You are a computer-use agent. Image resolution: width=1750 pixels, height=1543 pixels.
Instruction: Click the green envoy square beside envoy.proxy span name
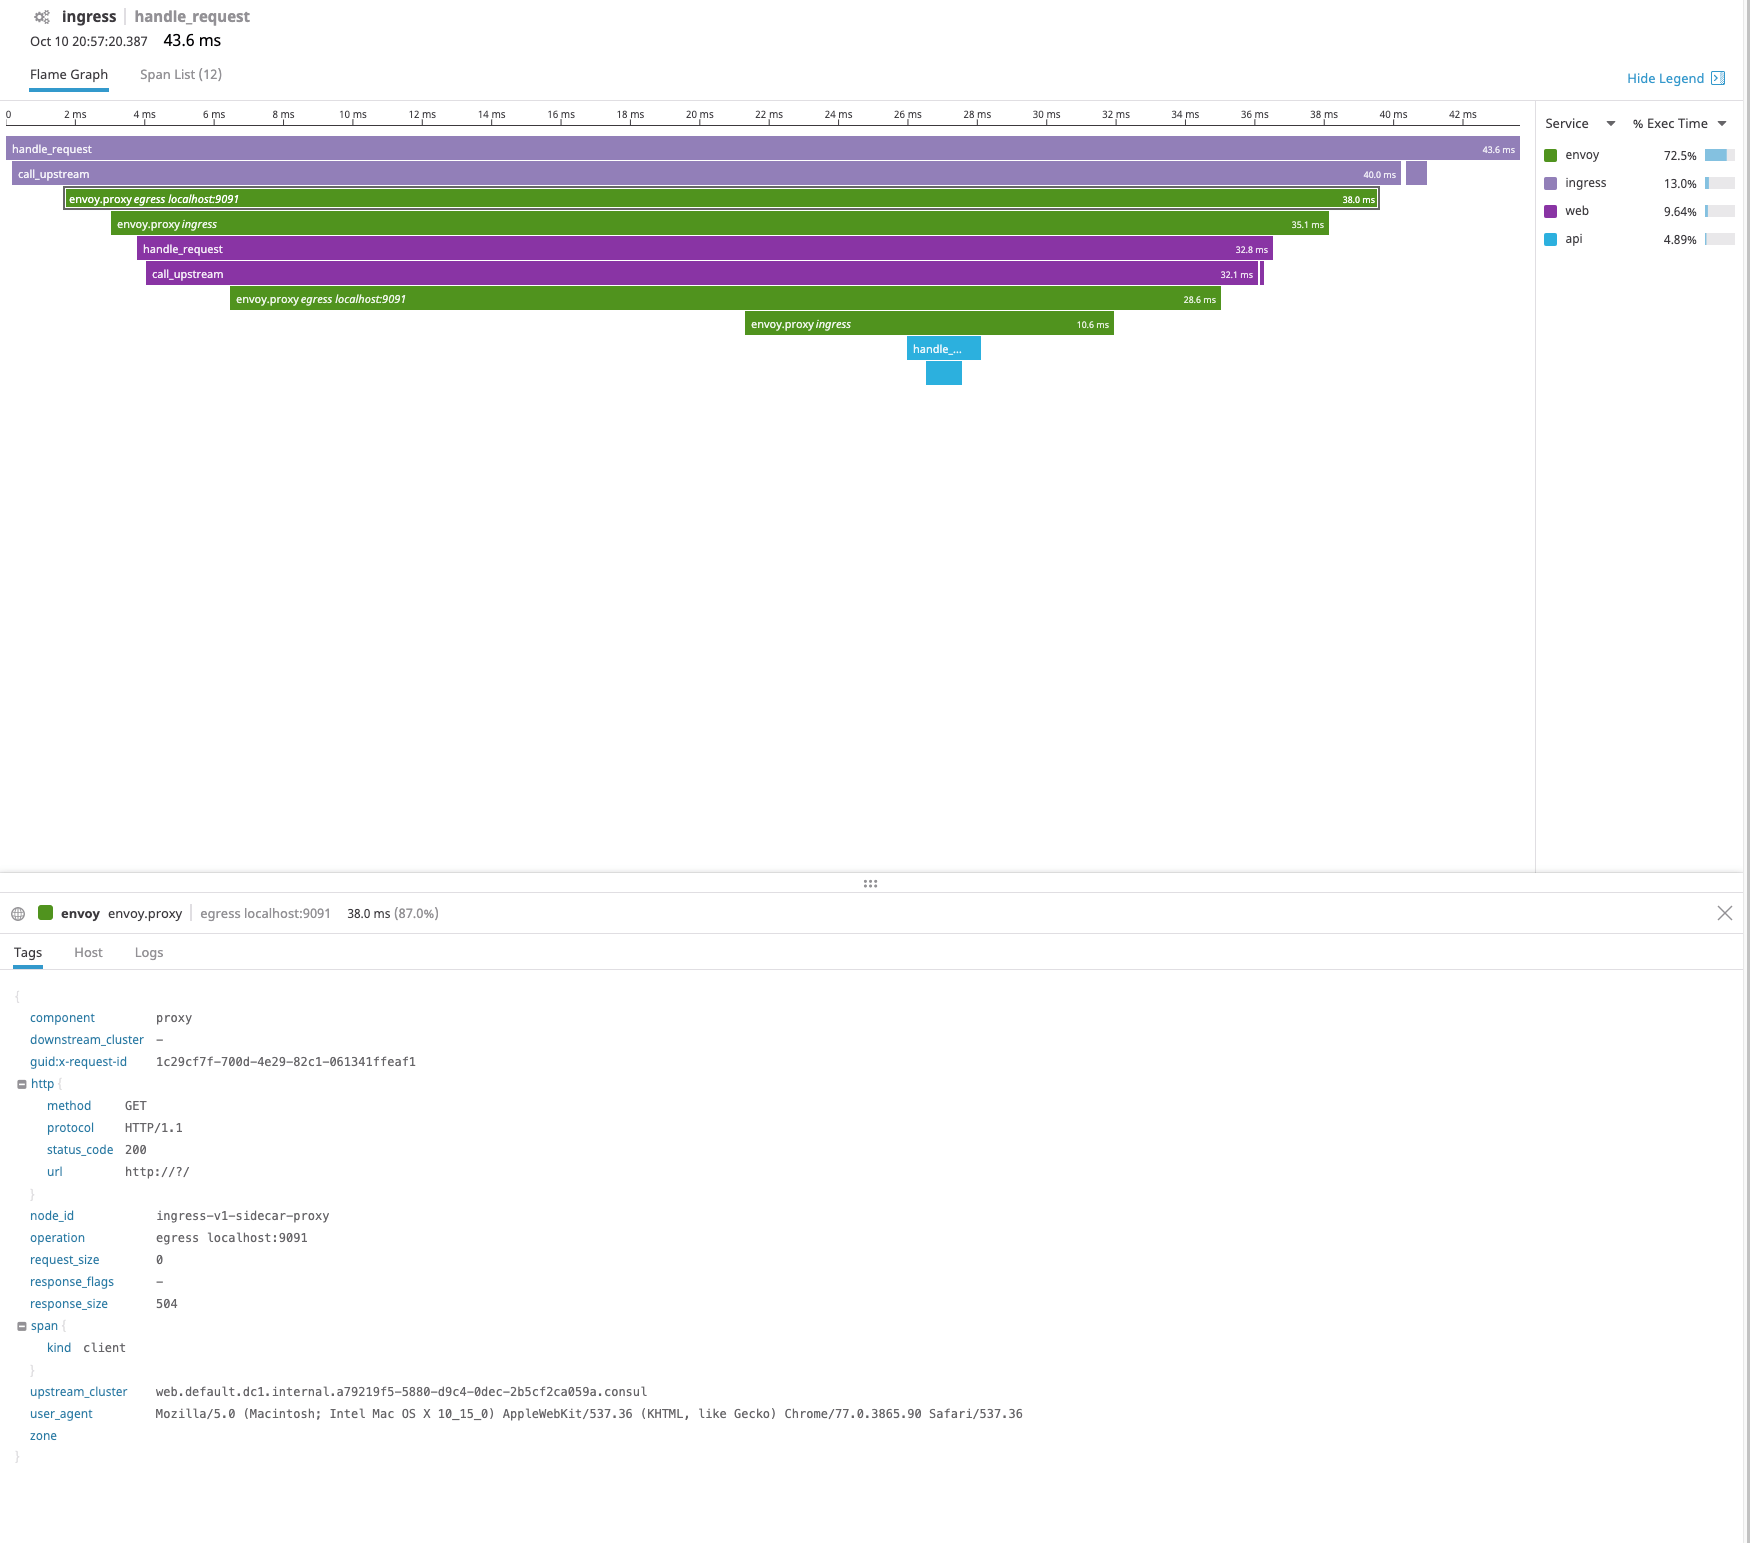click(46, 912)
